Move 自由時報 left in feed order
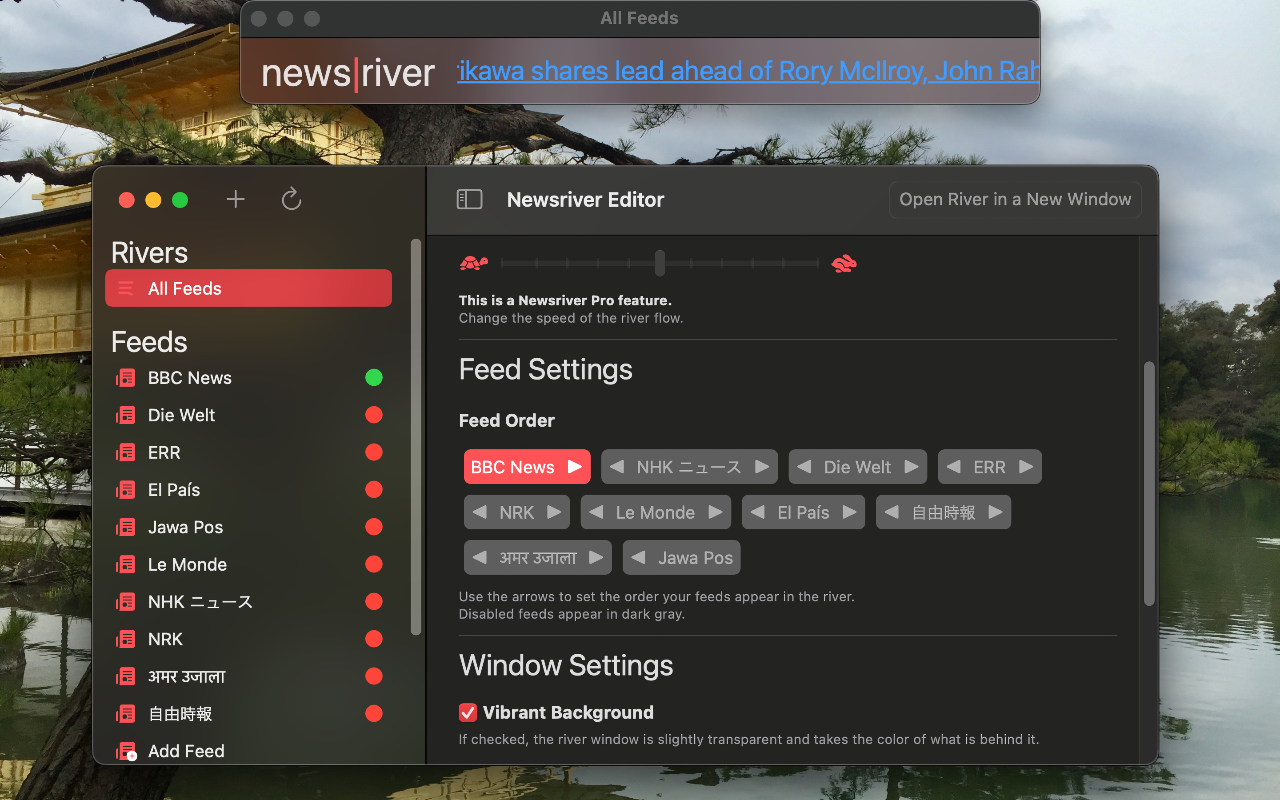Image resolution: width=1280 pixels, height=800 pixels. click(892, 512)
